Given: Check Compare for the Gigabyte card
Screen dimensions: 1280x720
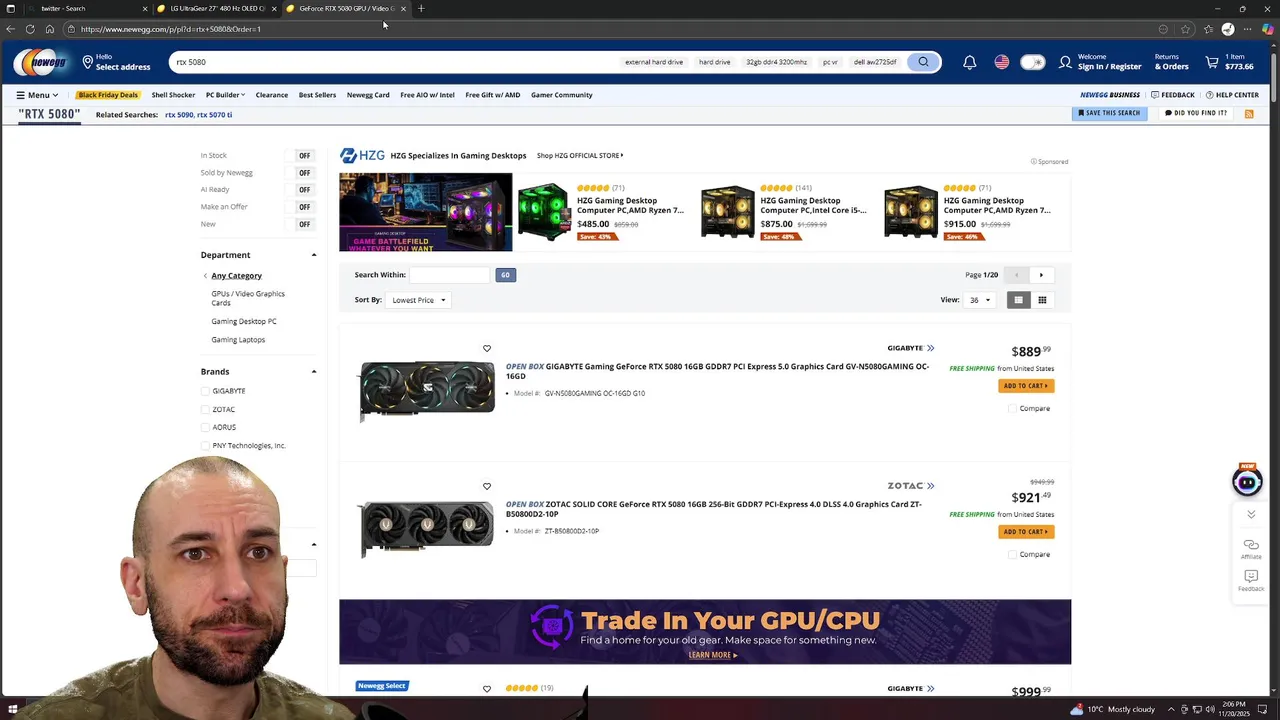Looking at the screenshot, I should tap(1012, 408).
